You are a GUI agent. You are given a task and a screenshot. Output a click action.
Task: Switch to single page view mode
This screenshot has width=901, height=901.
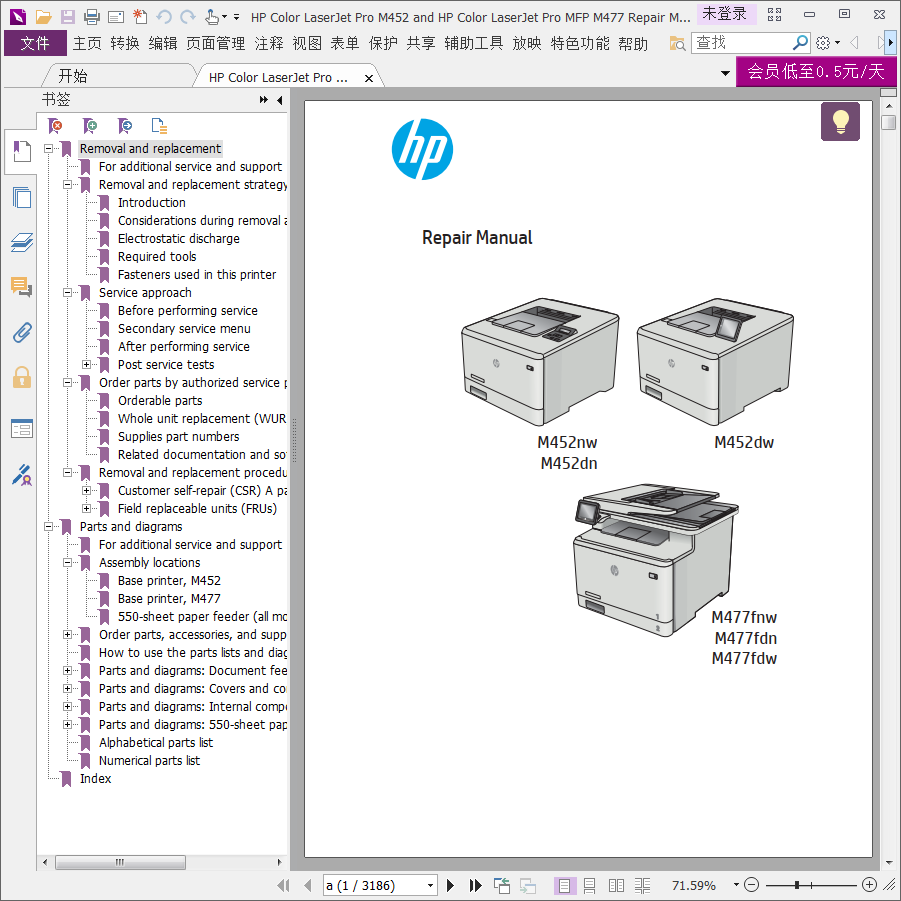click(564, 885)
